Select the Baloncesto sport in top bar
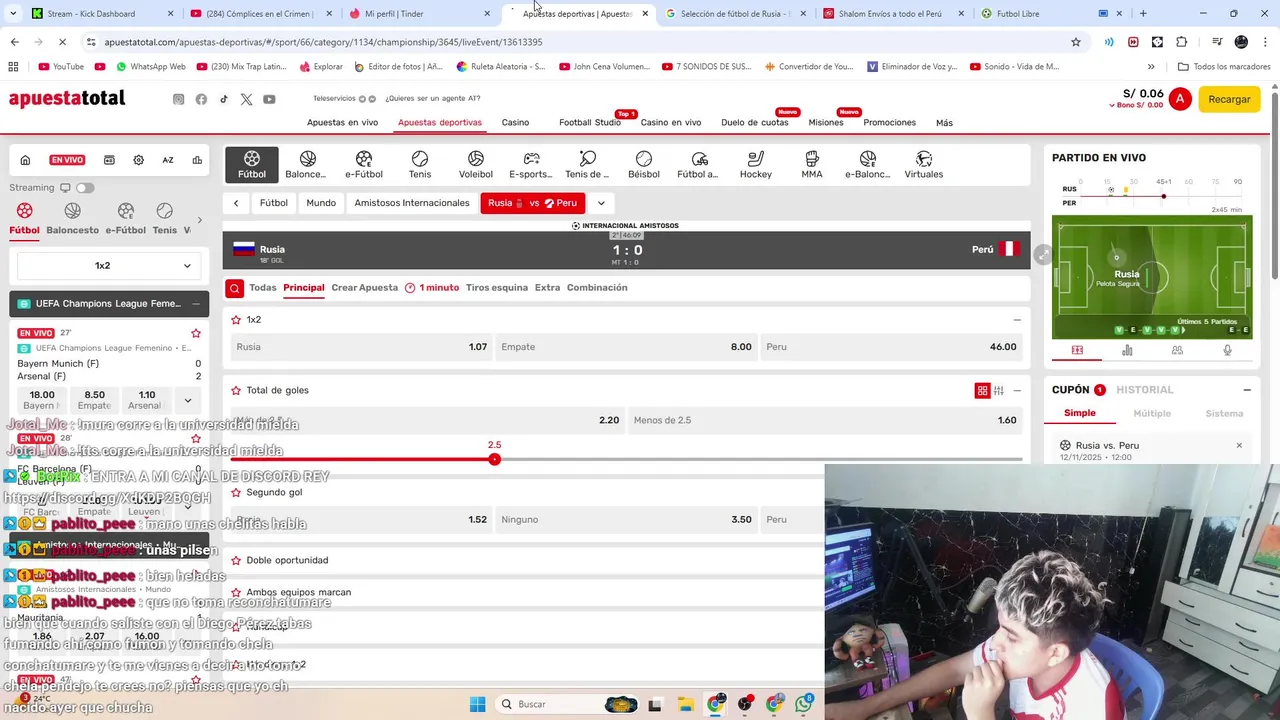This screenshot has width=1280, height=720. 307,165
